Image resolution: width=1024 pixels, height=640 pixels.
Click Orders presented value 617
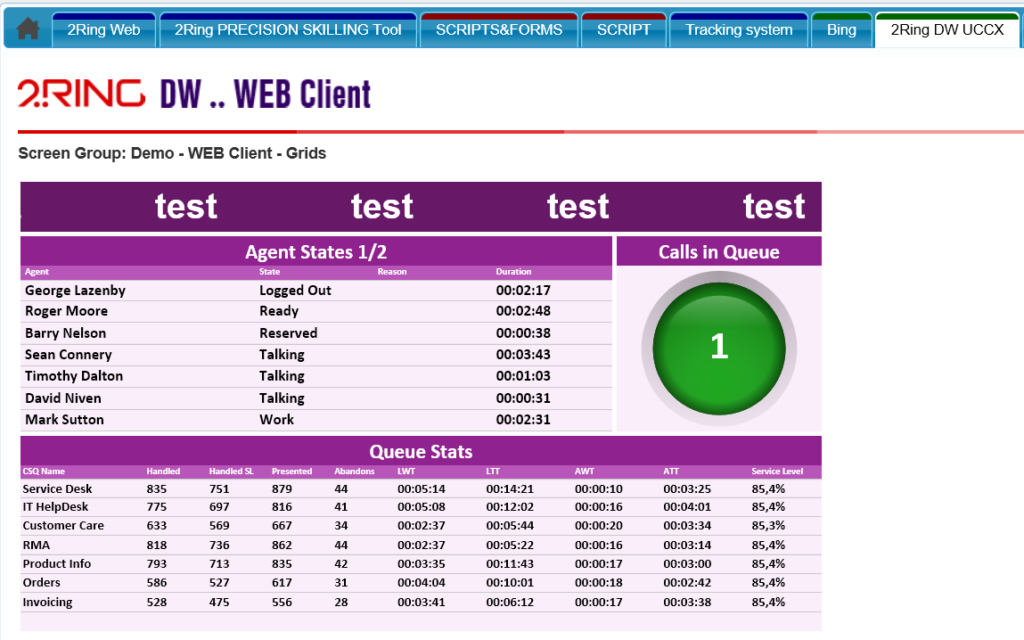click(x=282, y=583)
